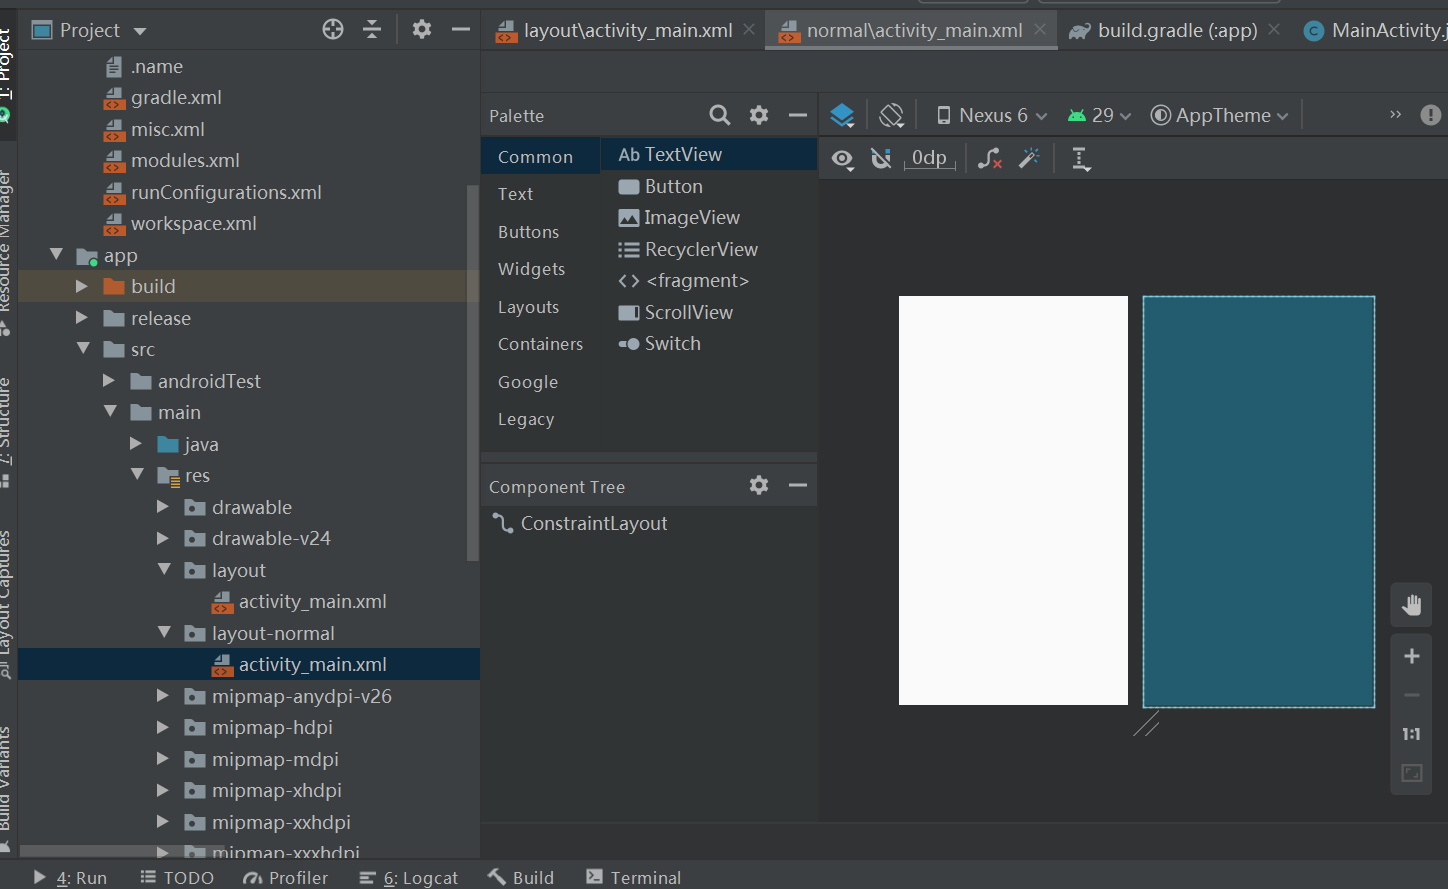The height and width of the screenshot is (889, 1448).
Task: Show warnings and errors icon
Action: [1431, 115]
